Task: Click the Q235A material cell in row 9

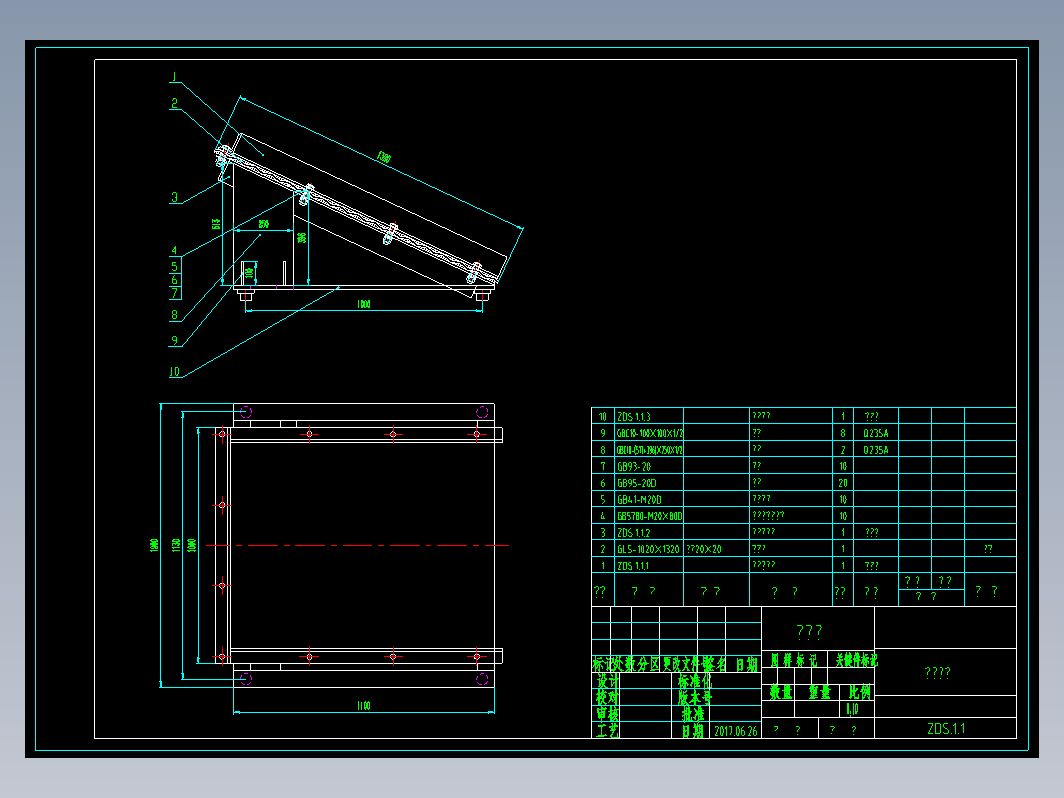Action: coord(876,433)
